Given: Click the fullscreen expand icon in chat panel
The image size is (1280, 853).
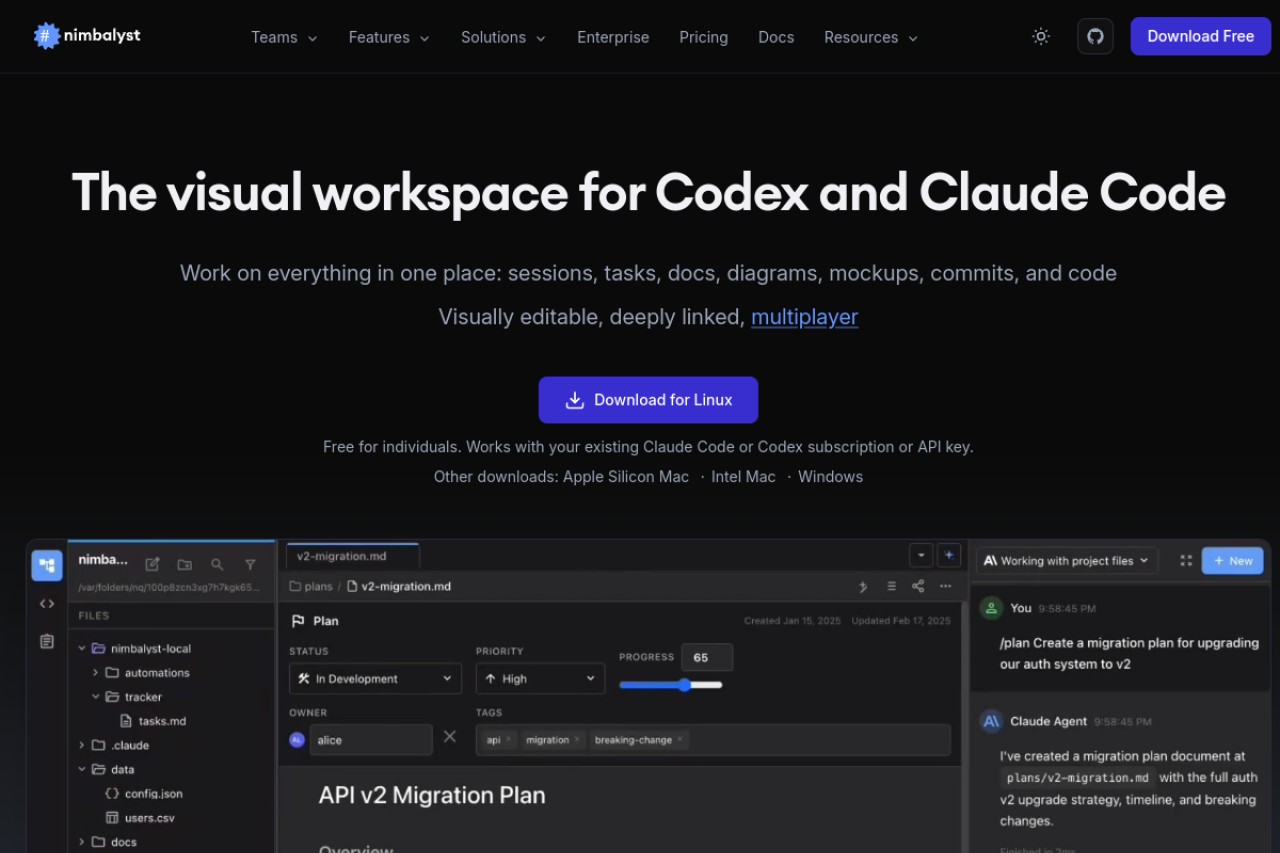Looking at the screenshot, I should tap(1186, 561).
